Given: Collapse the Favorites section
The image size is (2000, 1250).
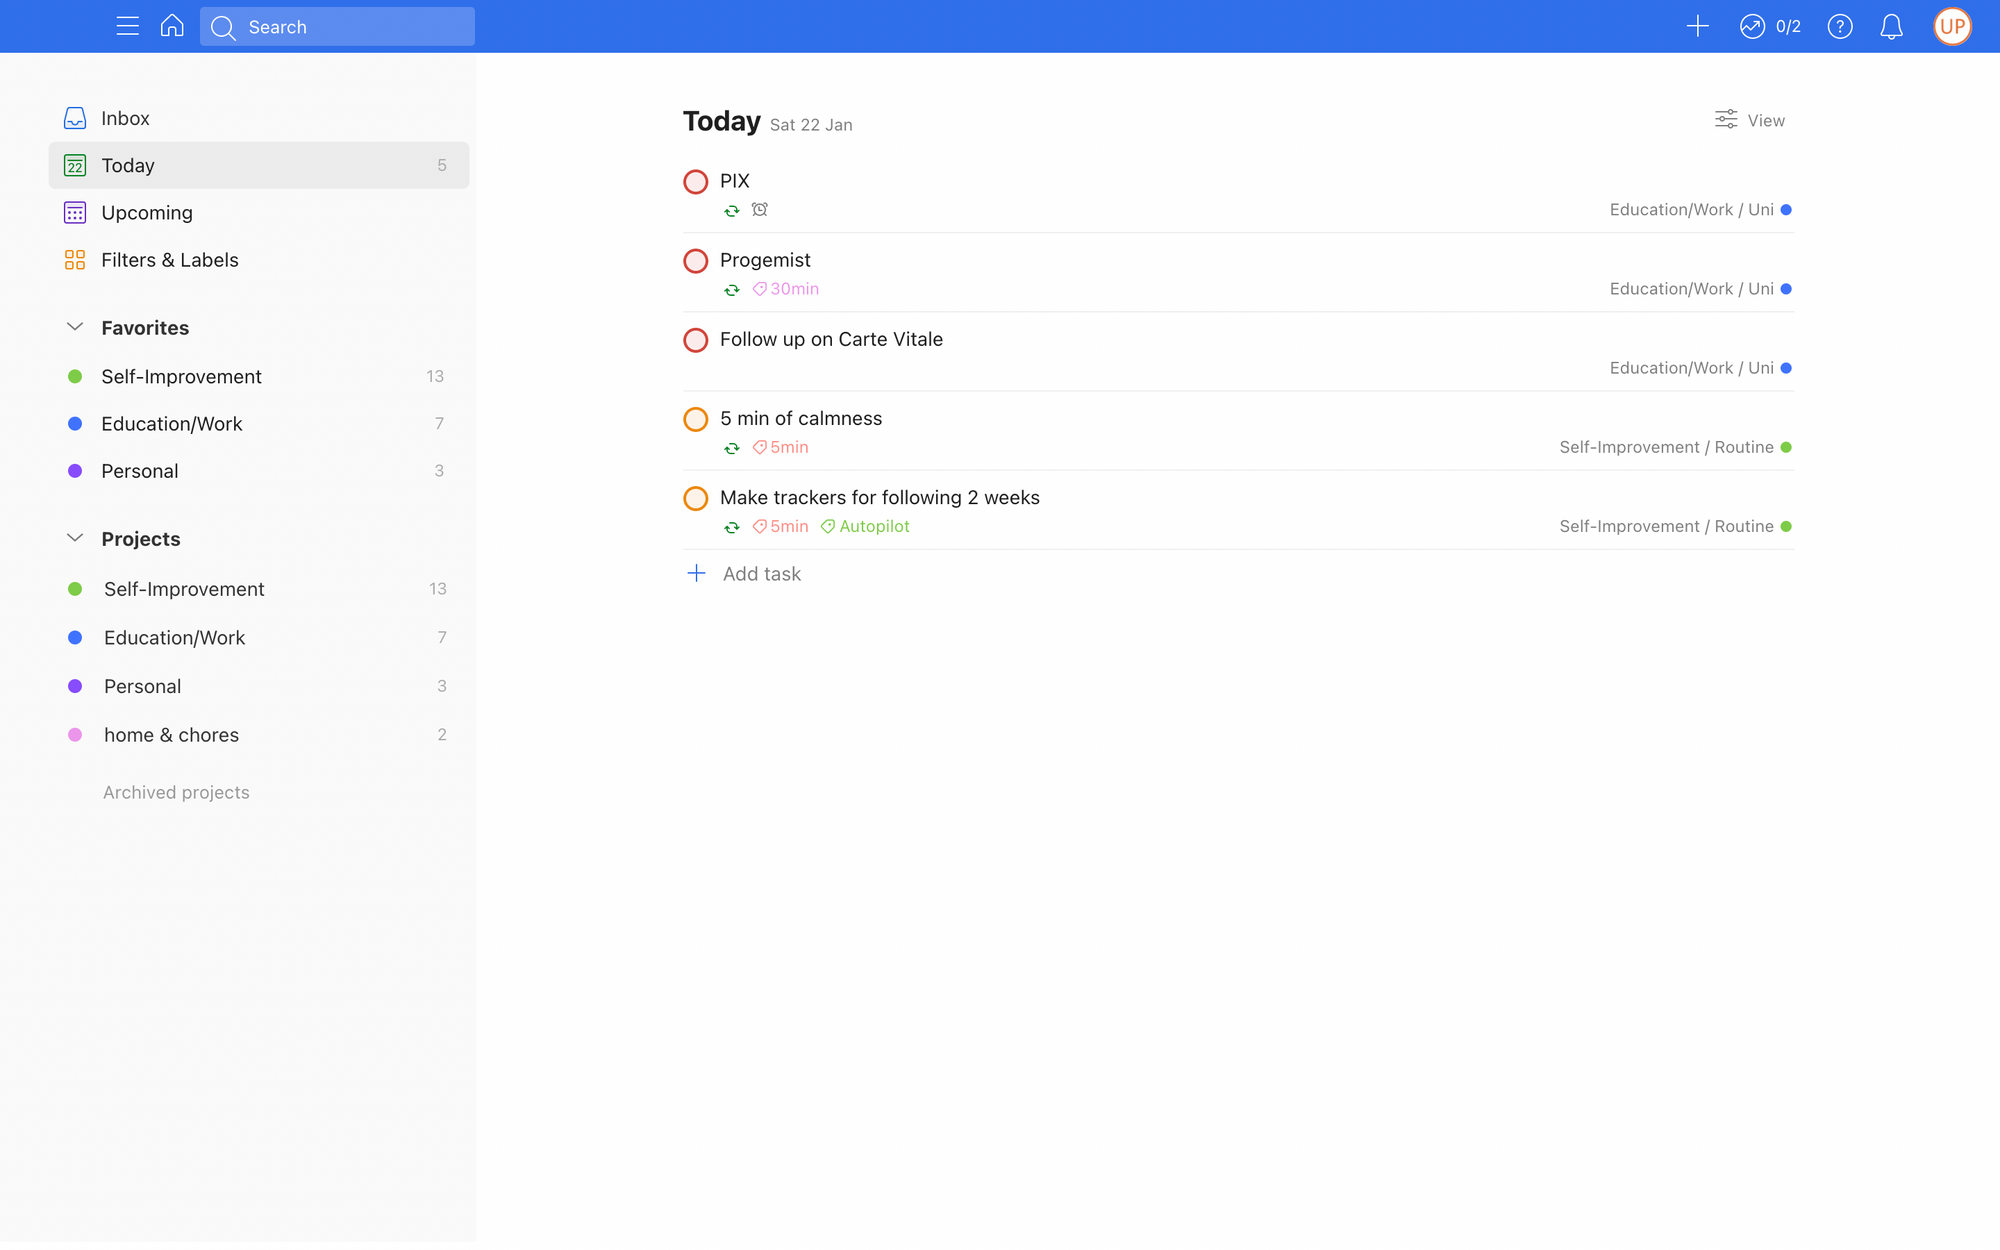Looking at the screenshot, I should point(75,327).
